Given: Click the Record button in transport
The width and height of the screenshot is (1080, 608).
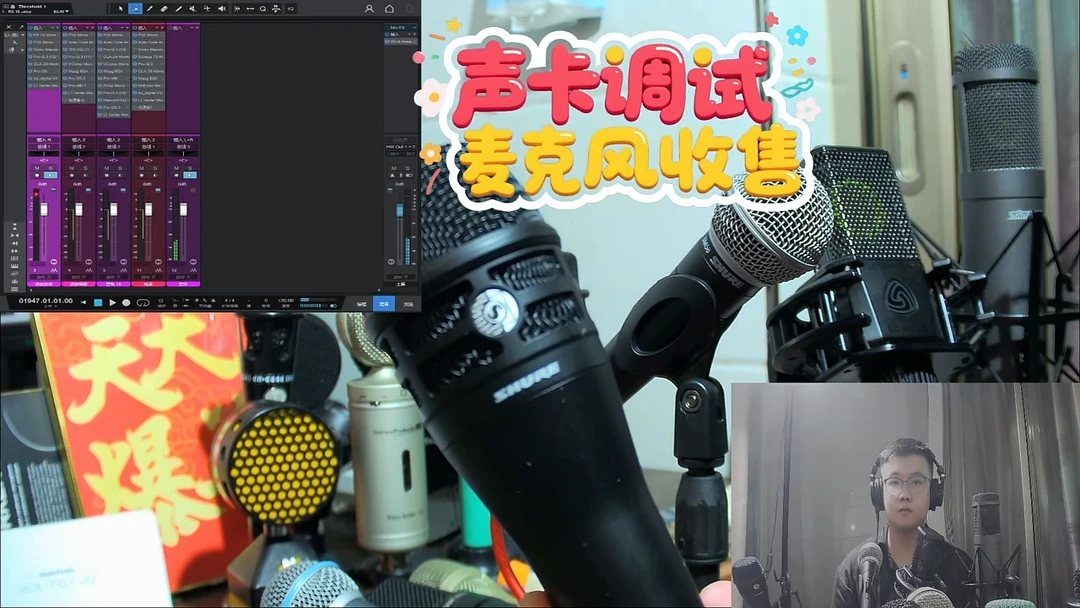Looking at the screenshot, I should 125,302.
